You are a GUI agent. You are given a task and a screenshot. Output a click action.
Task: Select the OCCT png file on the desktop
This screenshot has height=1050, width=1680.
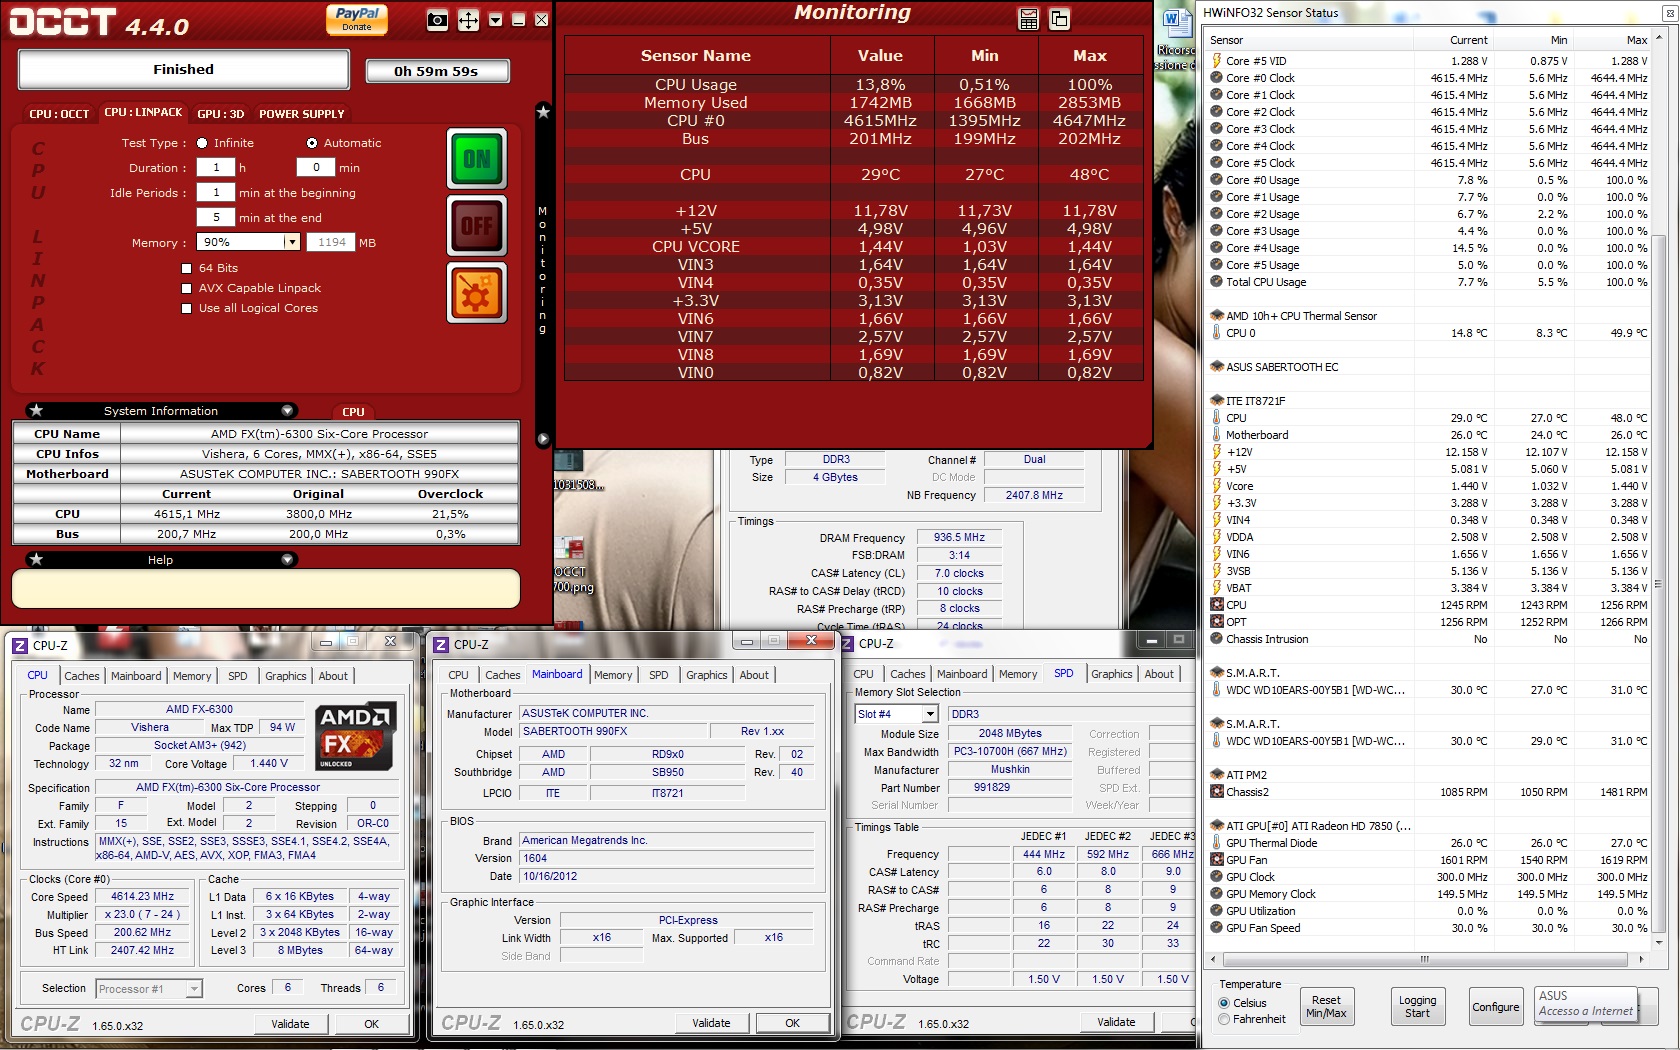pyautogui.click(x=571, y=566)
